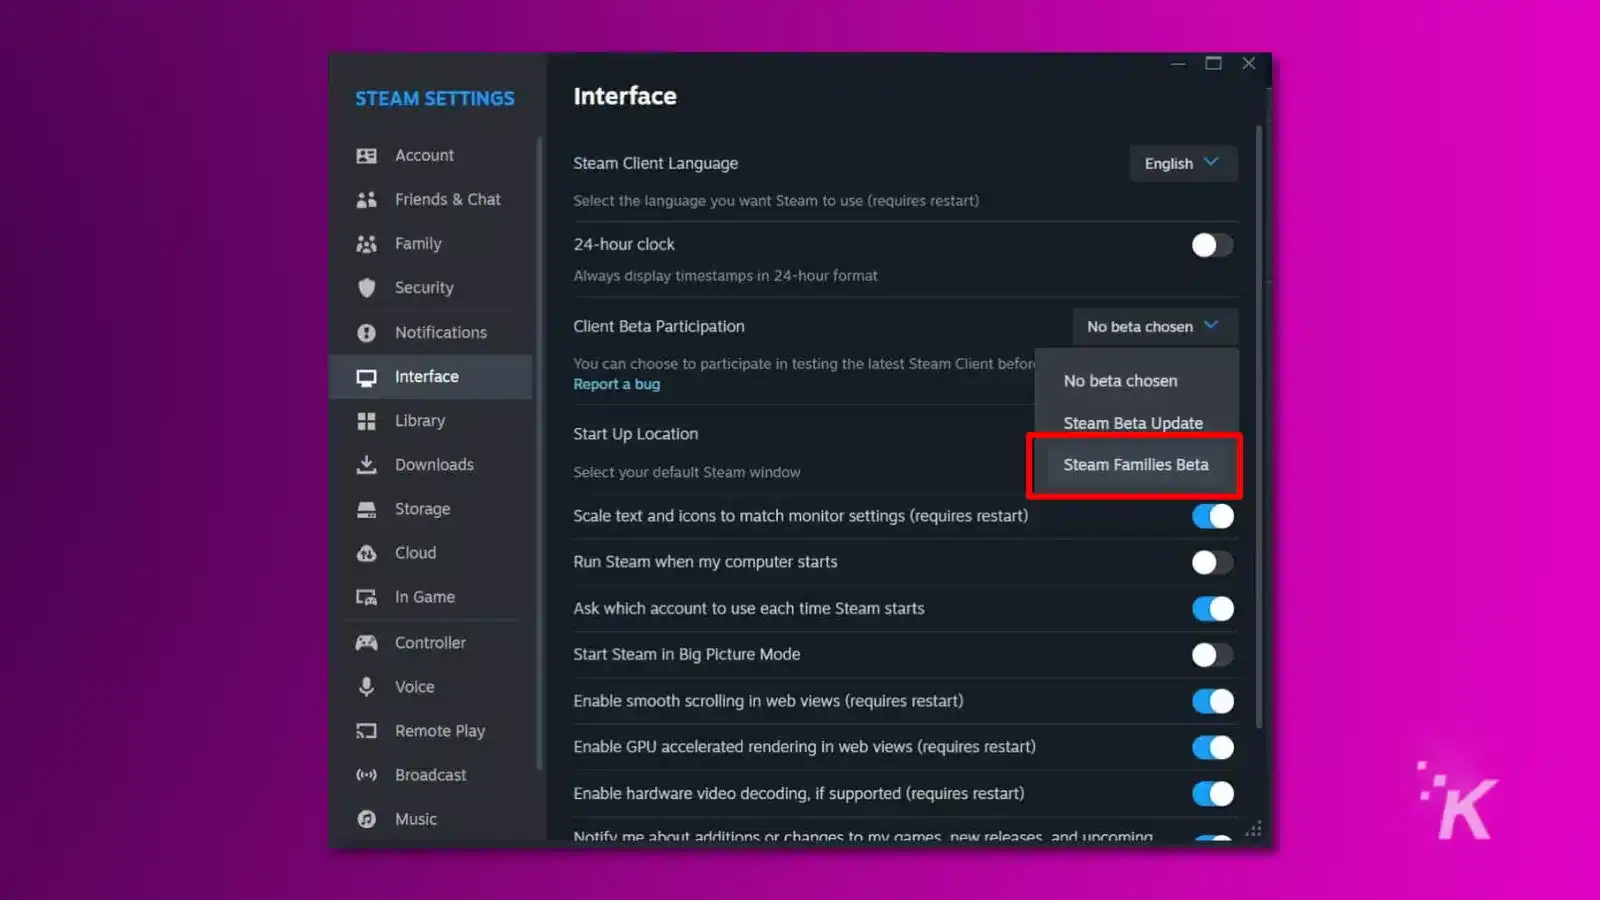Click the Start Up Location label
This screenshot has height=900, width=1600.
pos(636,434)
